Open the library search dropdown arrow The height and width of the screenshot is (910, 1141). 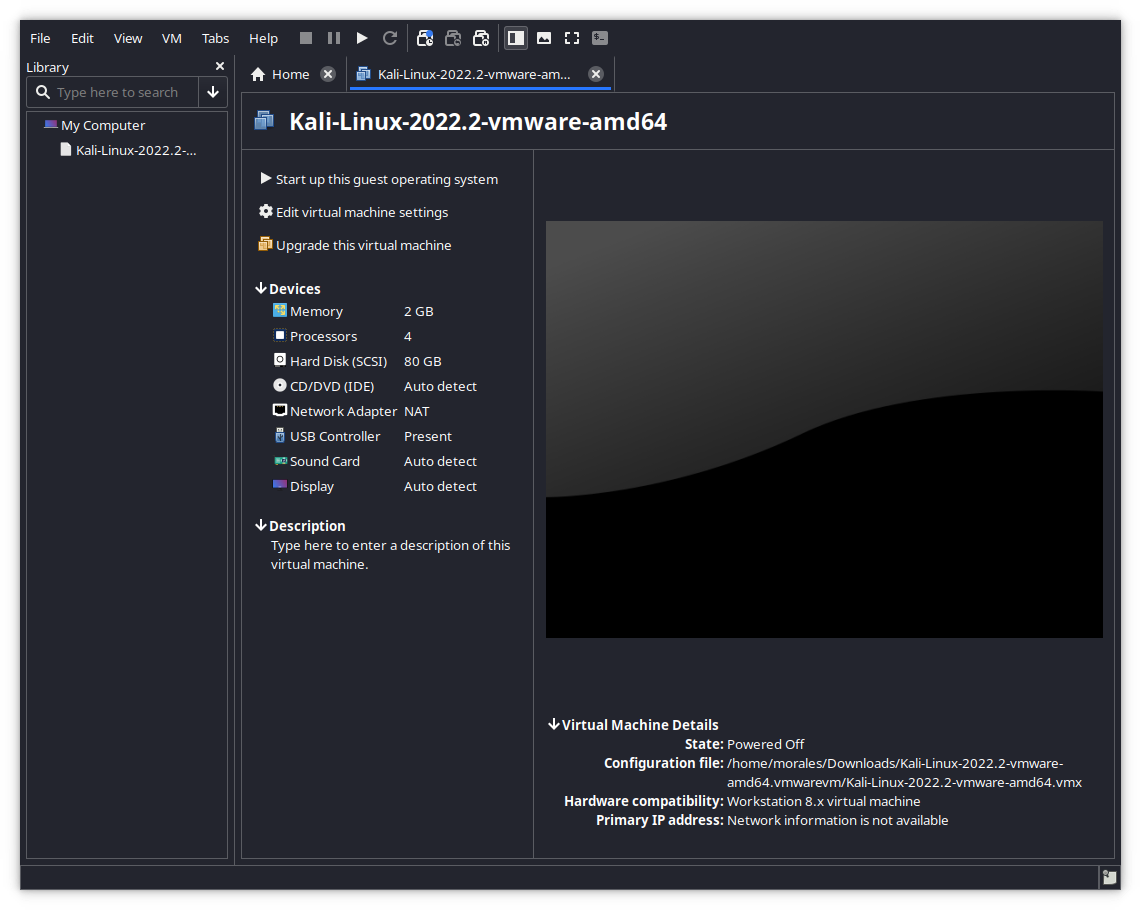point(213,92)
